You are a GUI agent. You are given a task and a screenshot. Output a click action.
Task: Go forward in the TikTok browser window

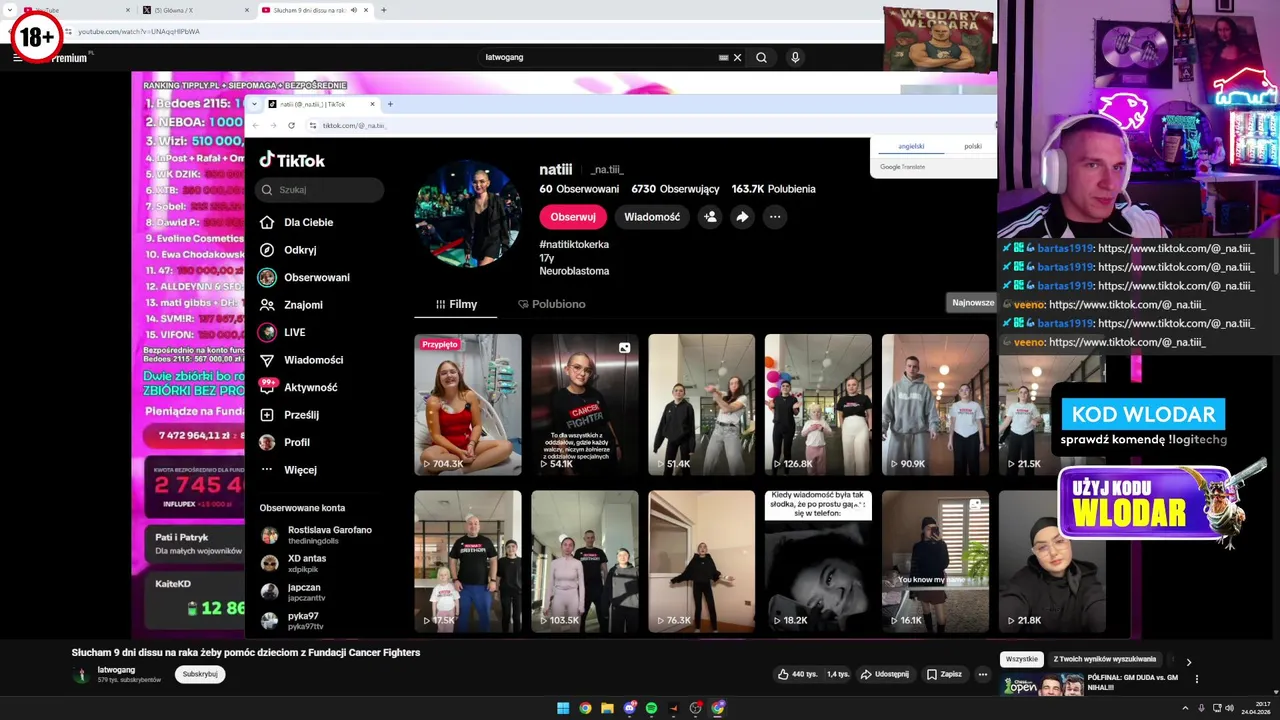click(x=272, y=125)
